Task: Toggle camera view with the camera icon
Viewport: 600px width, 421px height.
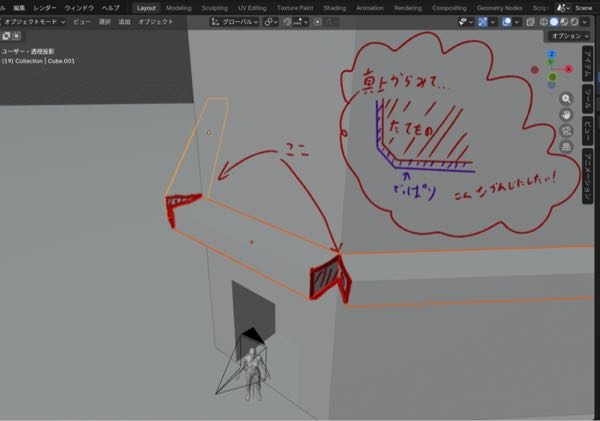Action: tap(566, 131)
